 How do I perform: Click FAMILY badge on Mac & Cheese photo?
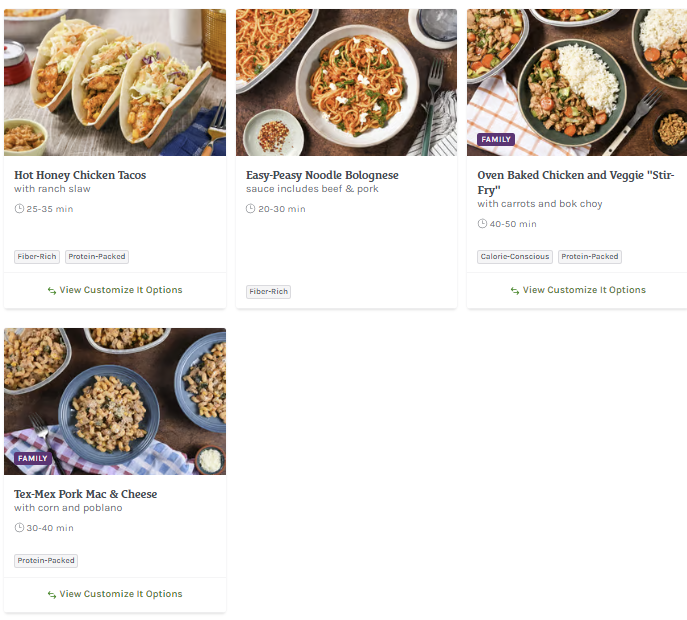[33, 458]
